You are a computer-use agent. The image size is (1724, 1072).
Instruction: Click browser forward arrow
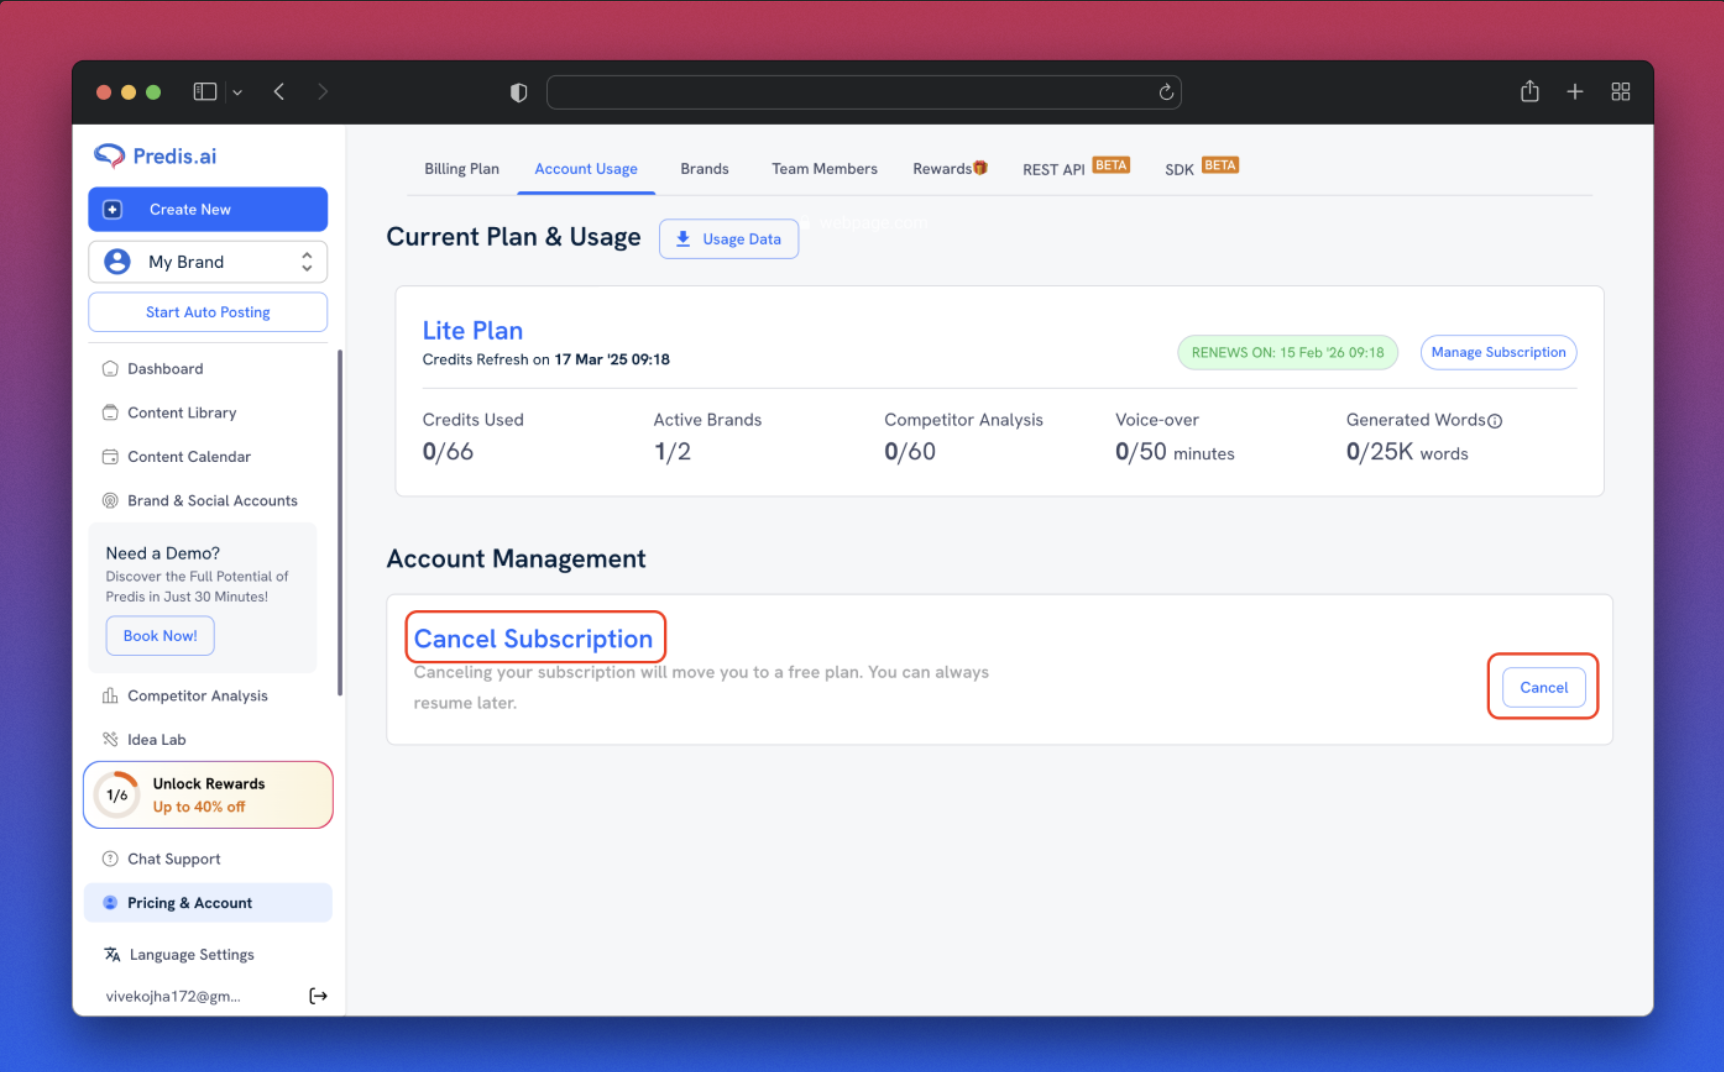click(x=322, y=92)
